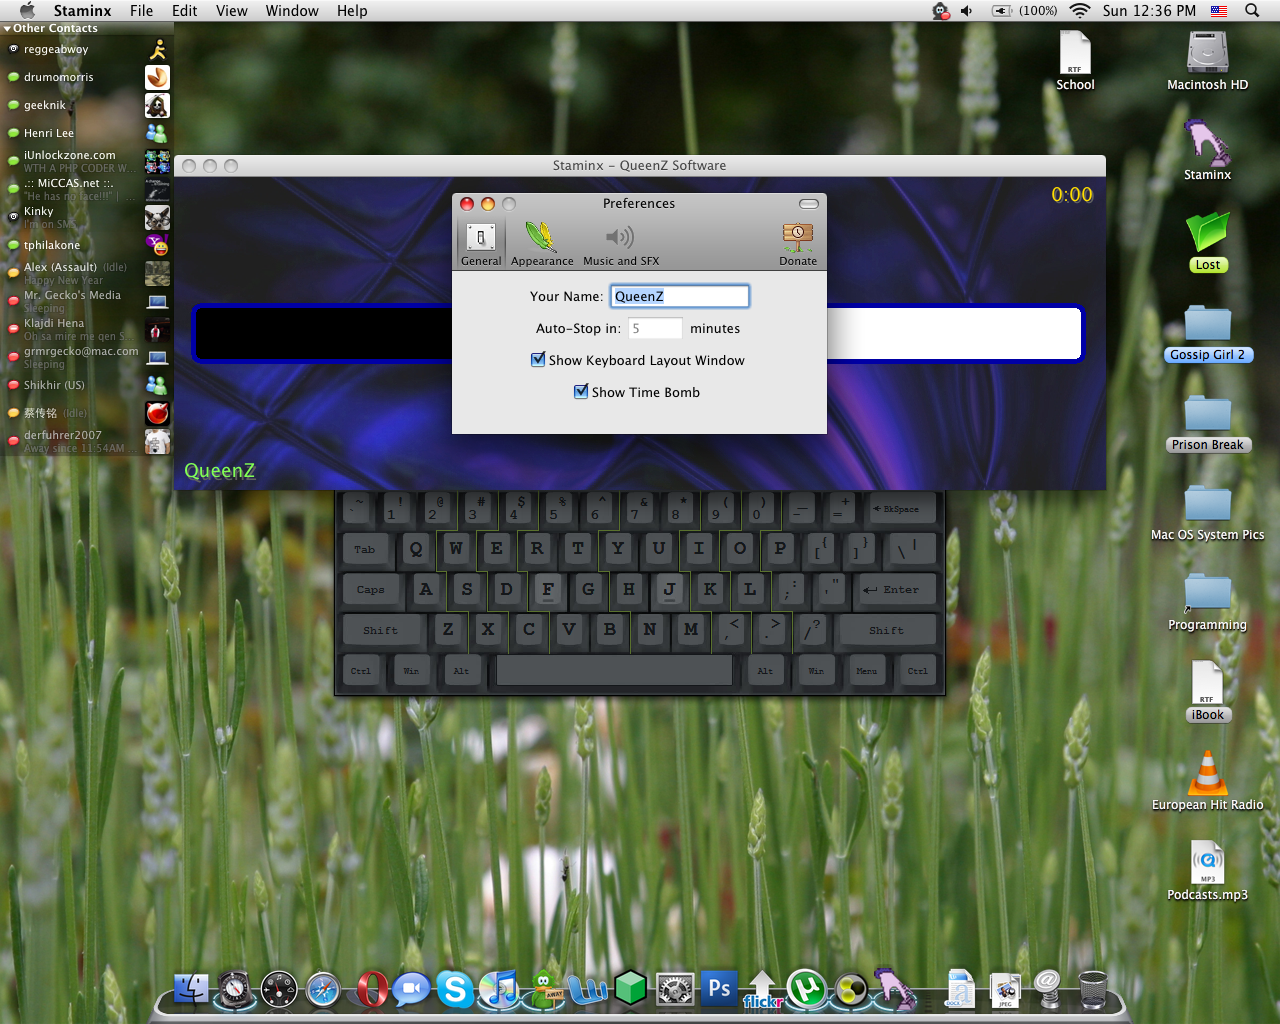The width and height of the screenshot is (1280, 1024).
Task: Open Apple menu
Action: click(x=27, y=11)
